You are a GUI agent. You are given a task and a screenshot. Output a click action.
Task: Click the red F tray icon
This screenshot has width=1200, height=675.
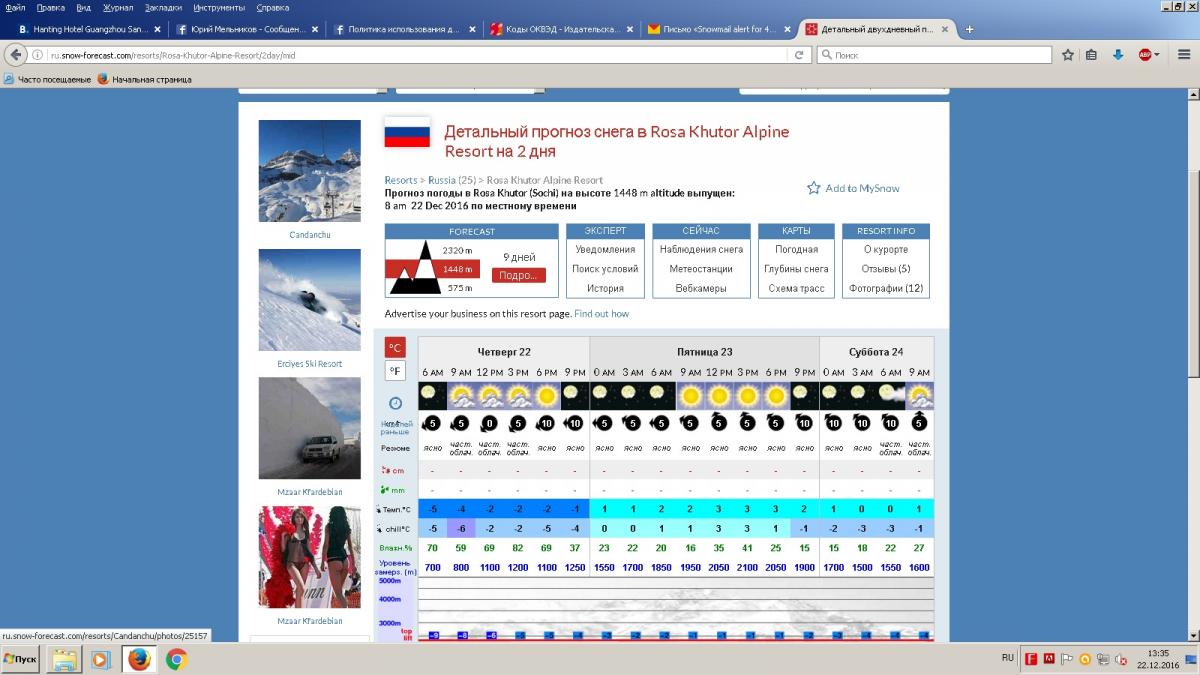(1030, 659)
